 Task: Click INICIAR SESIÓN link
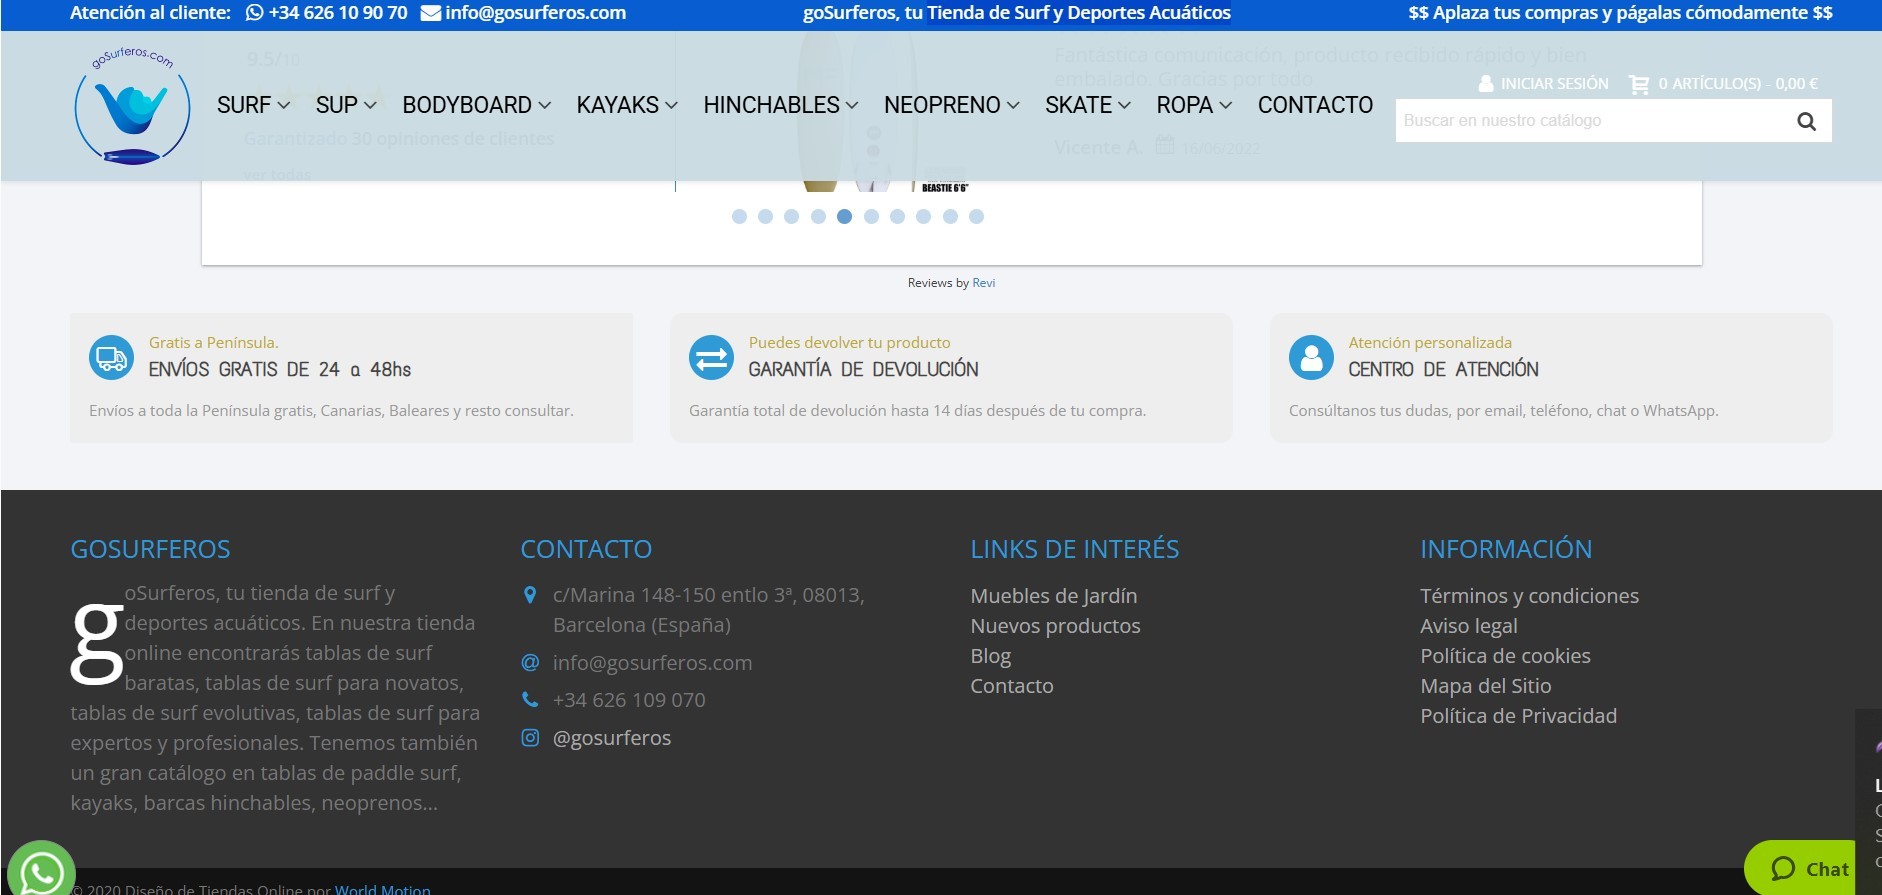pos(1554,84)
